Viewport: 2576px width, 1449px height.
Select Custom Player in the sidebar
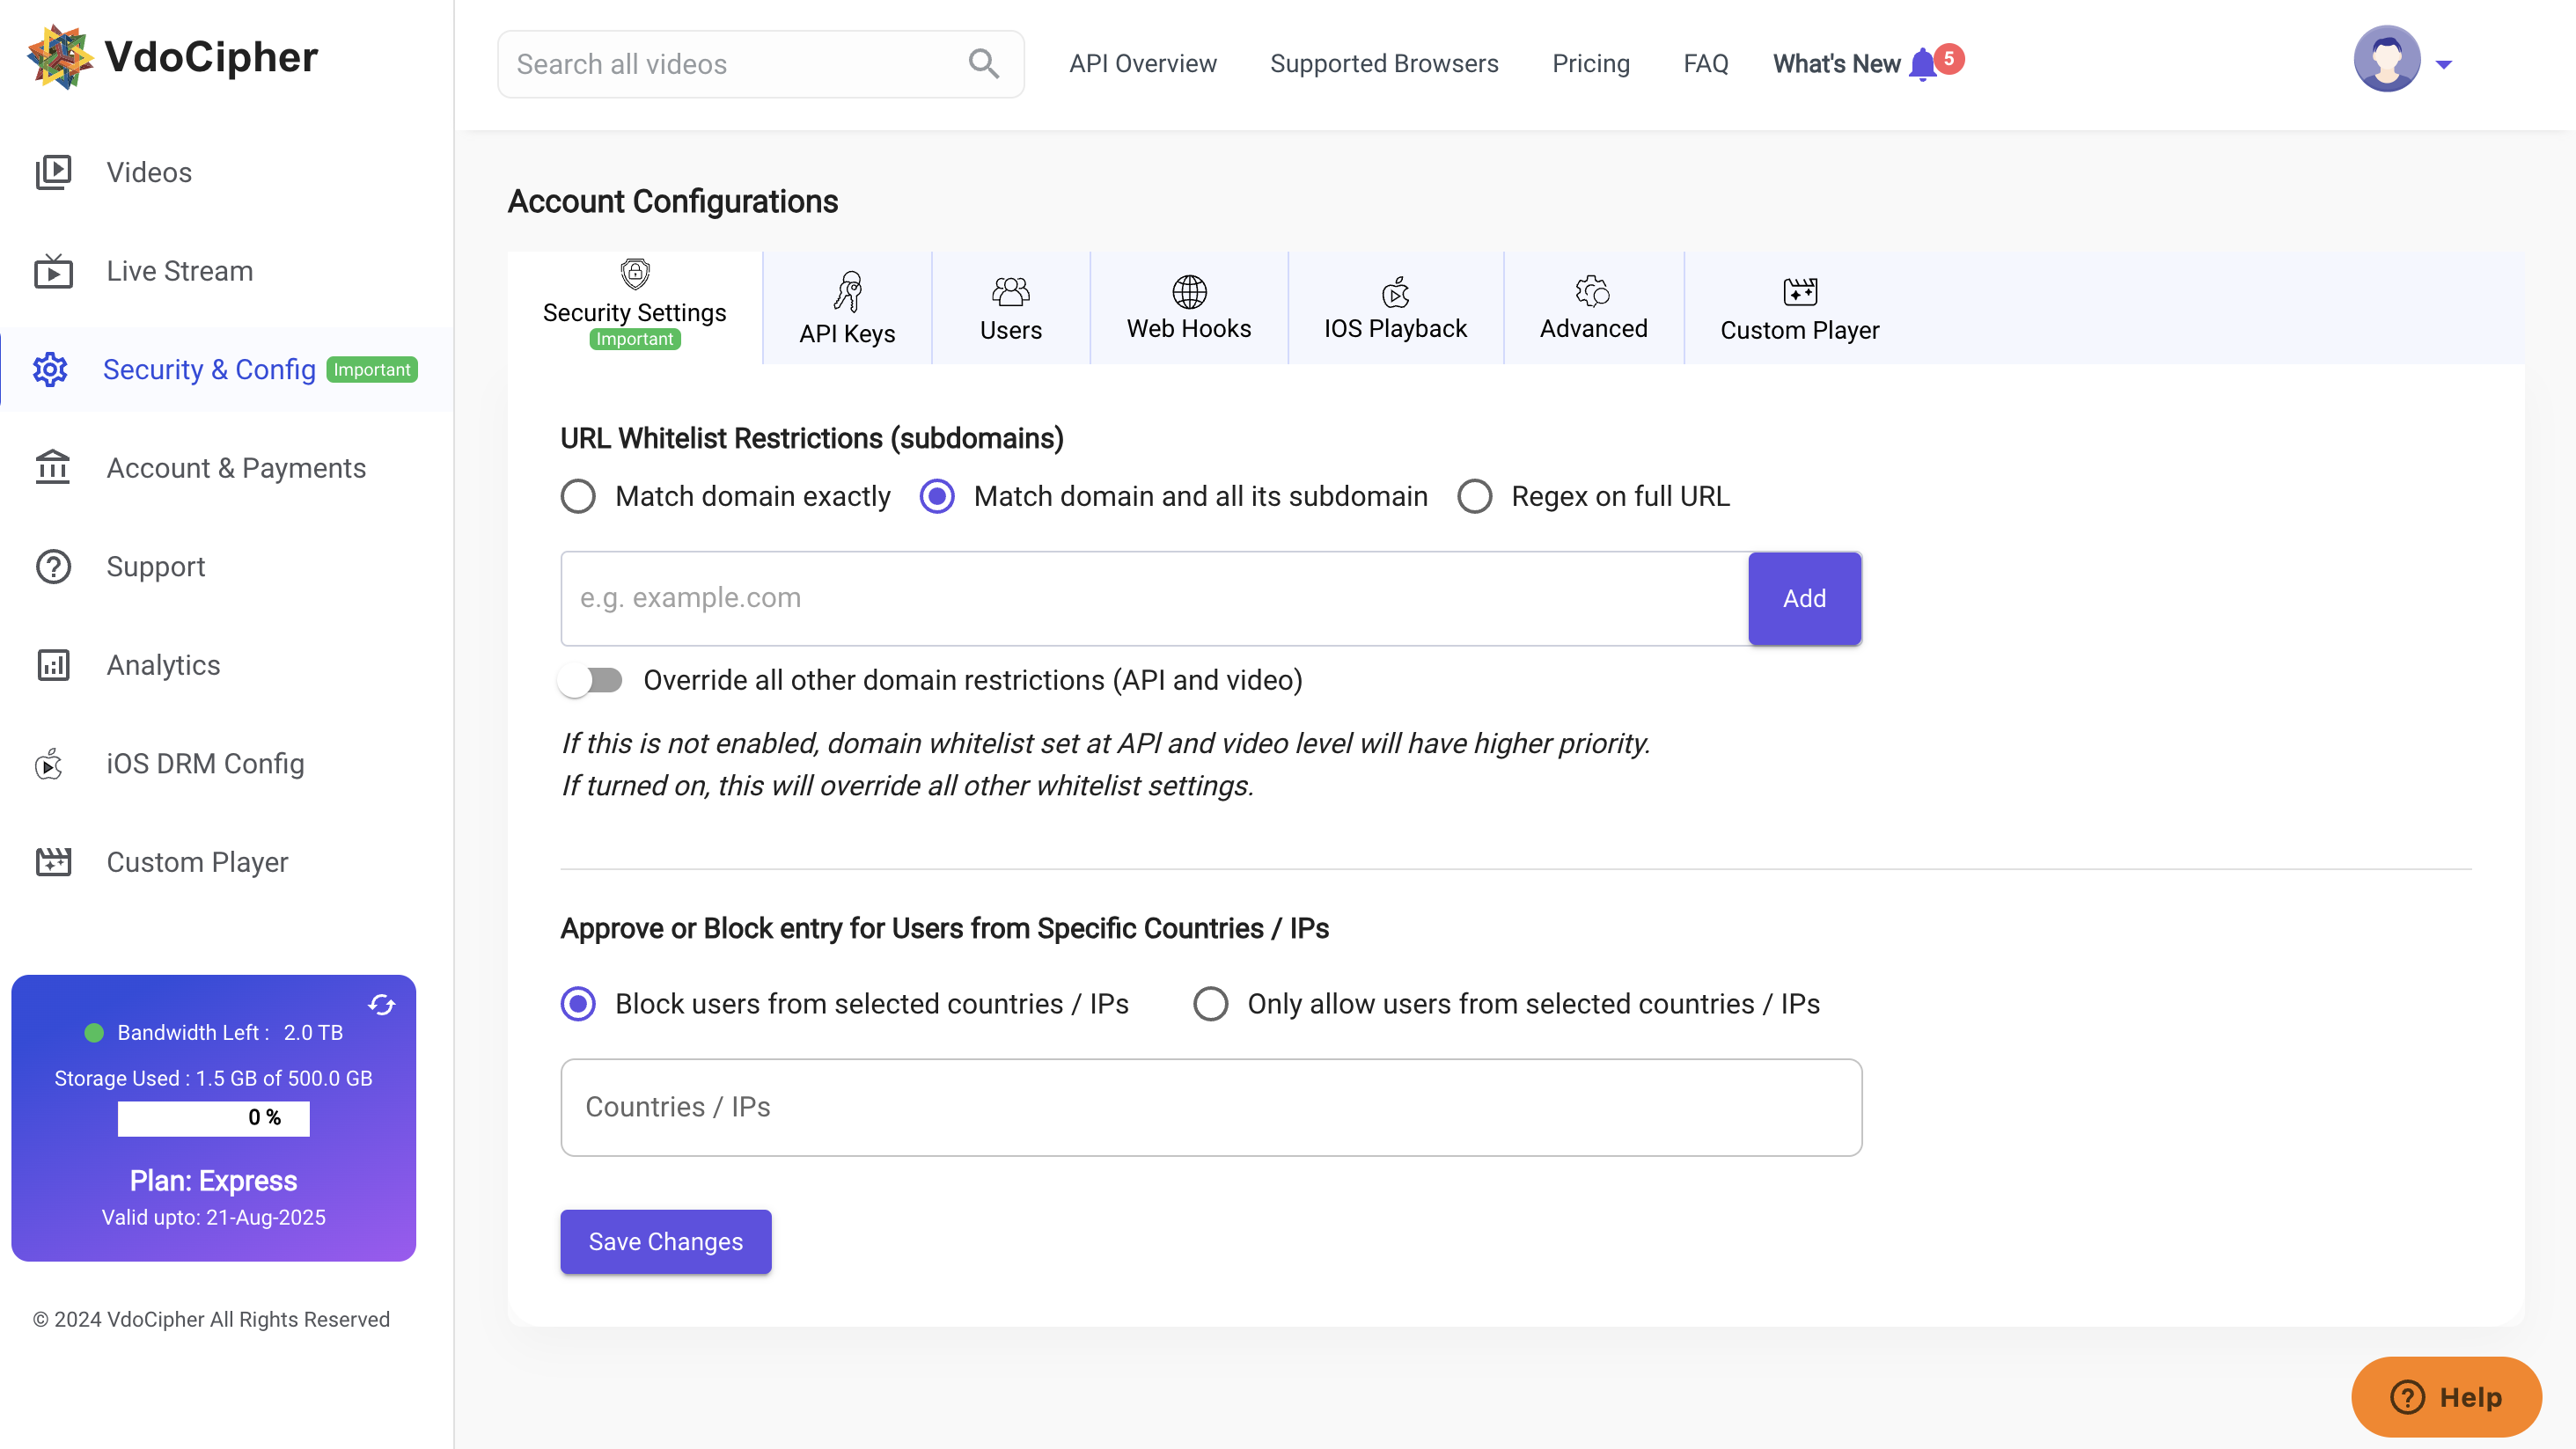pos(197,861)
